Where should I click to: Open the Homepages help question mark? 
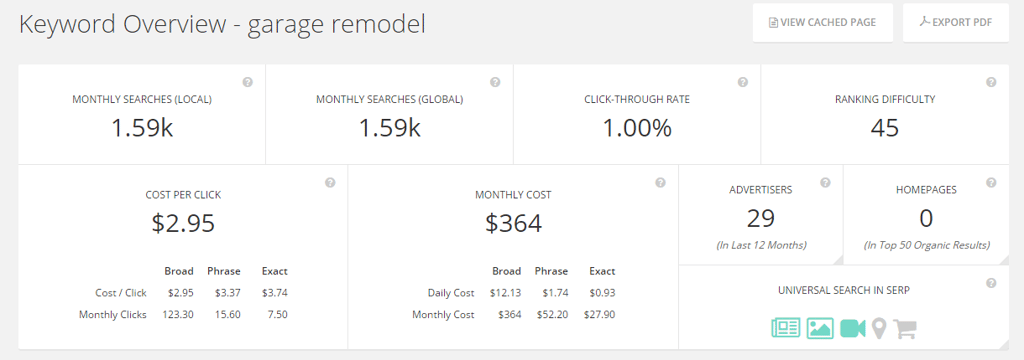(x=991, y=183)
